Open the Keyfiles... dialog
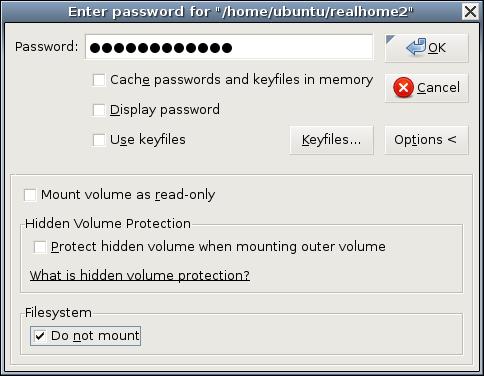Screen dimensions: 484x376 [331, 140]
